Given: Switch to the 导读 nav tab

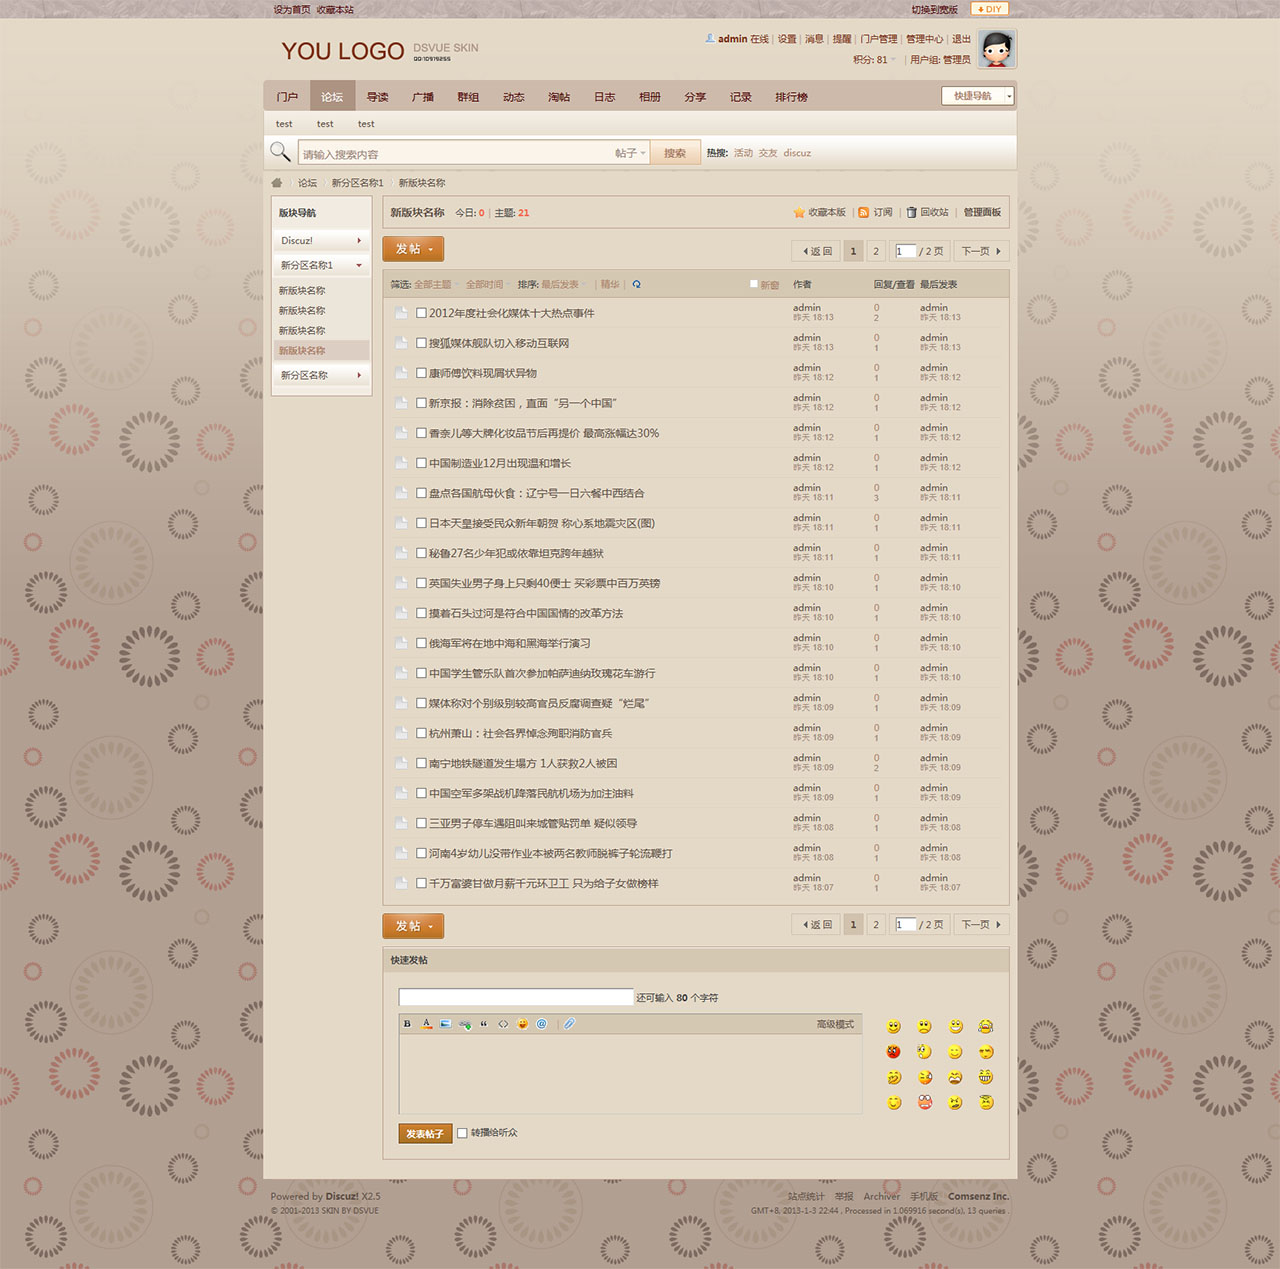Looking at the screenshot, I should pos(377,97).
